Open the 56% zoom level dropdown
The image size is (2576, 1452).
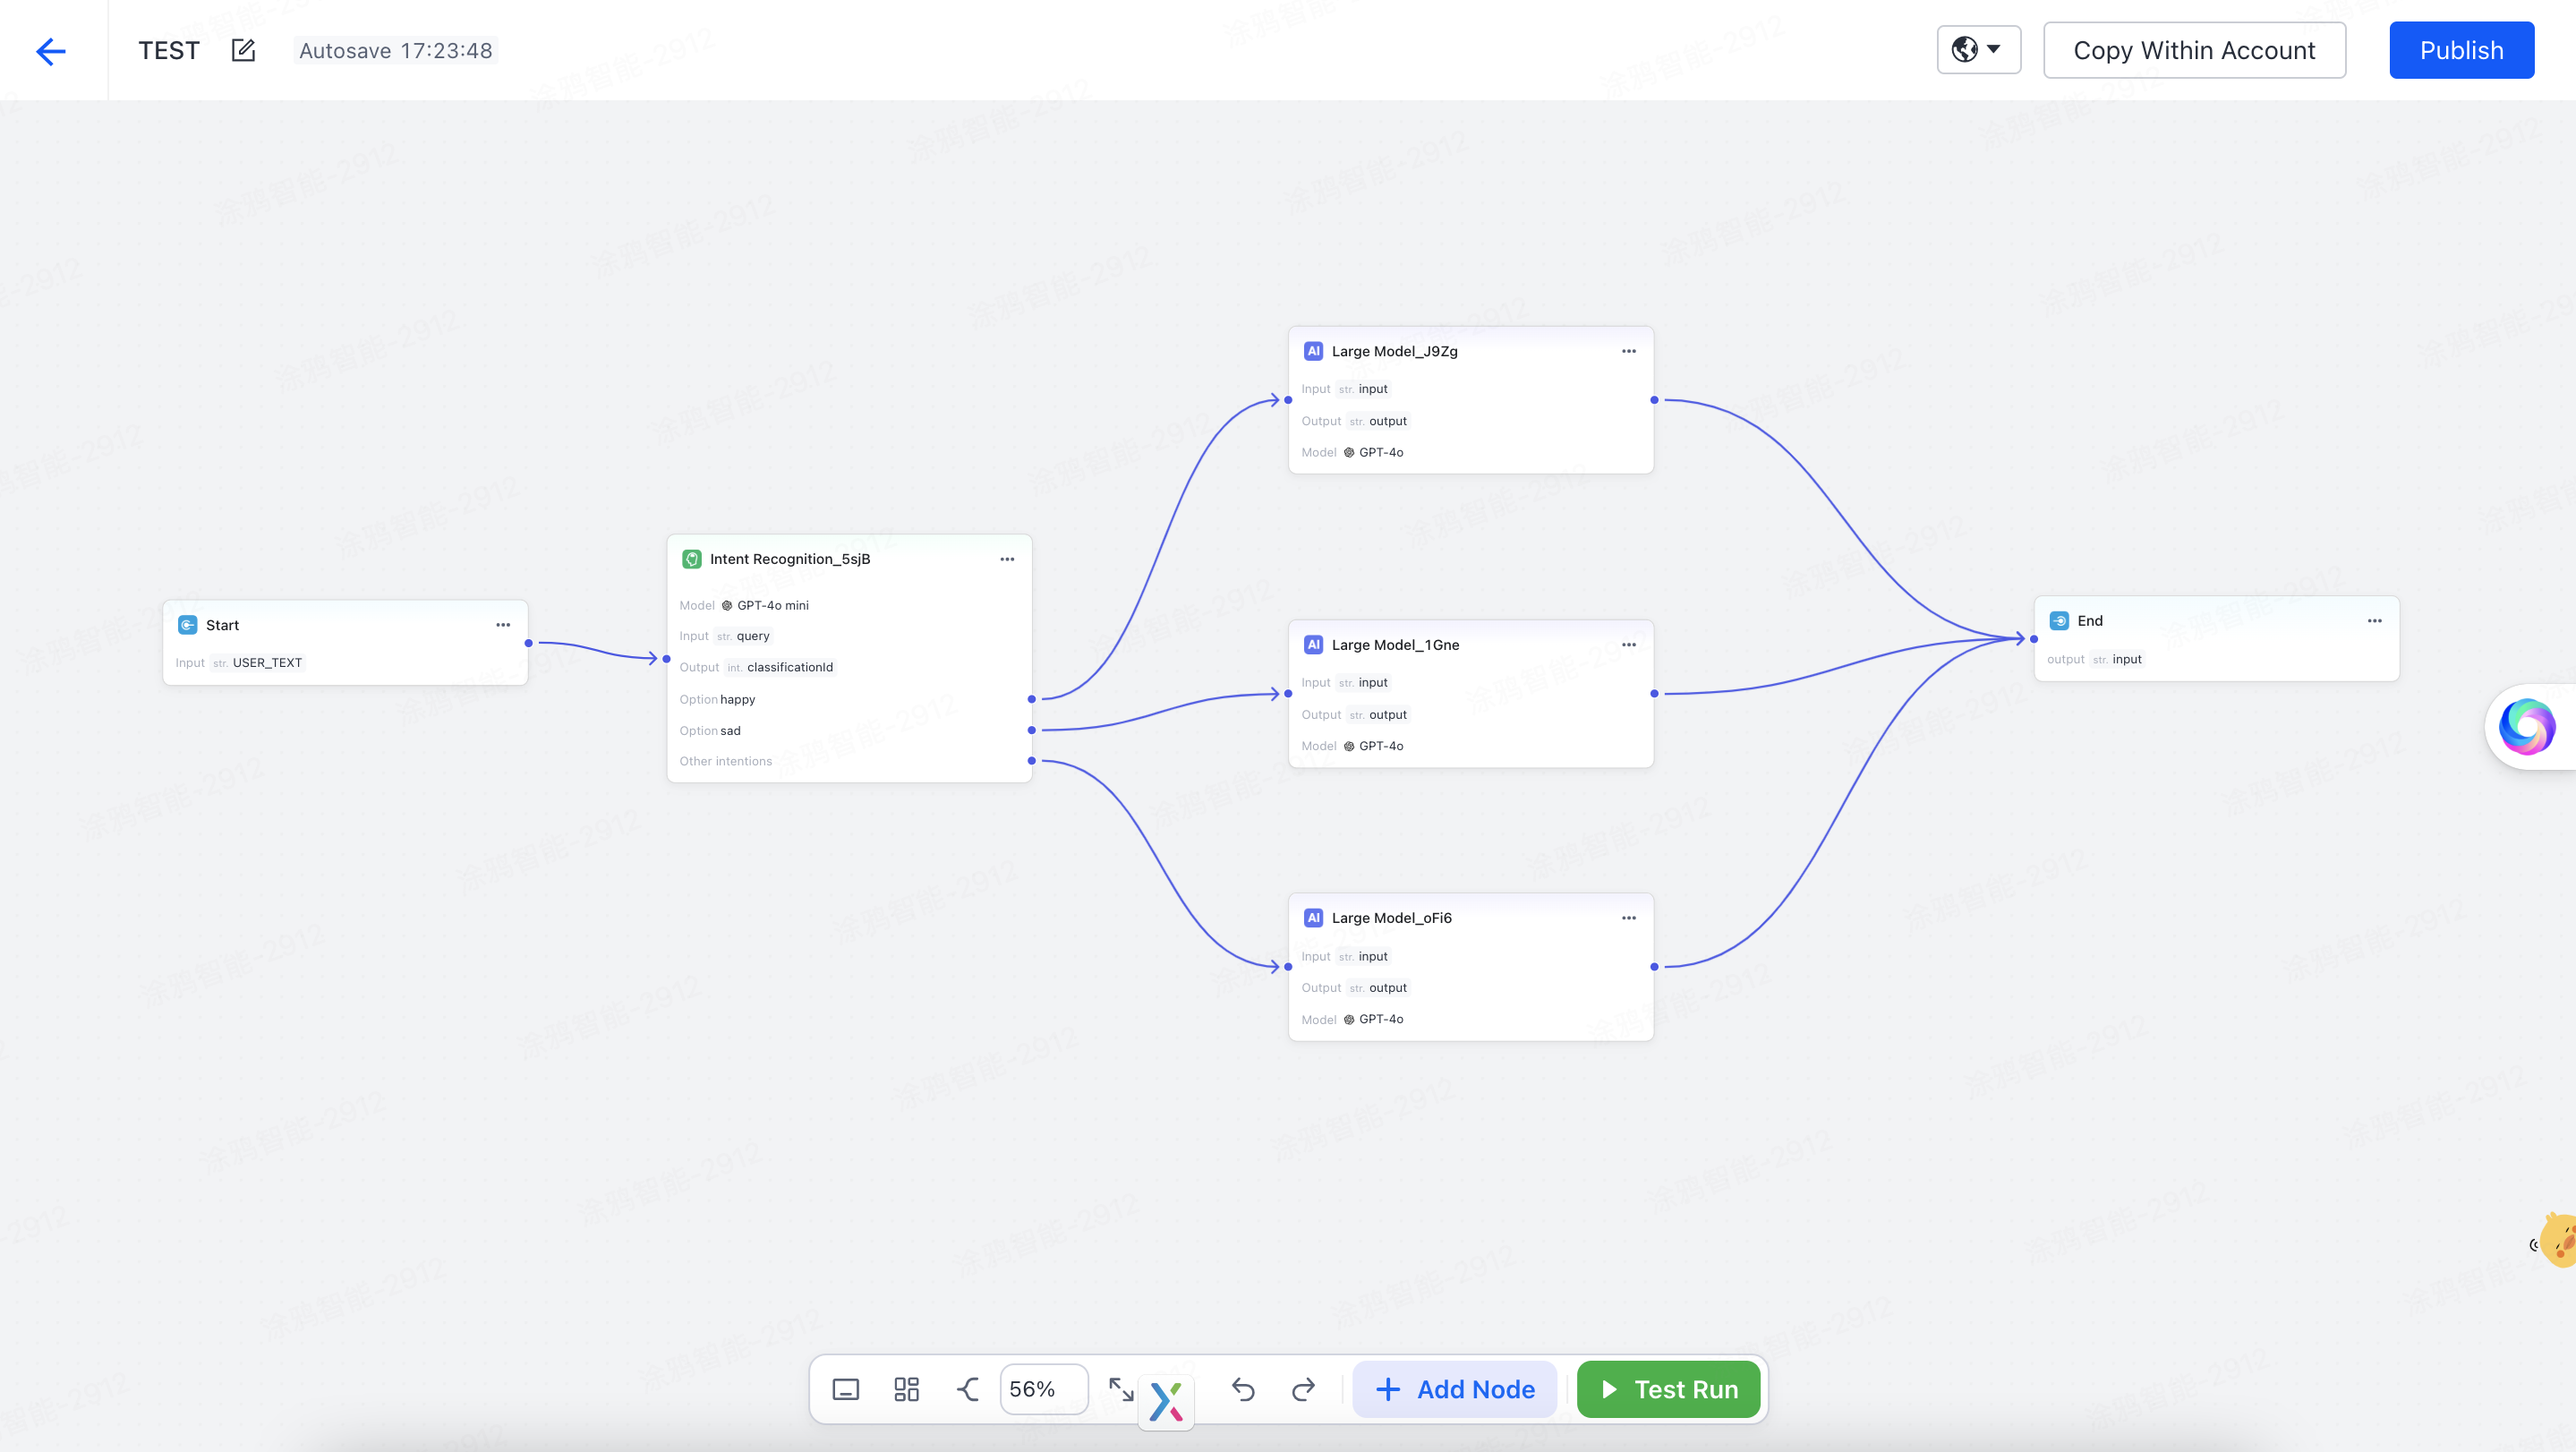tap(1043, 1389)
